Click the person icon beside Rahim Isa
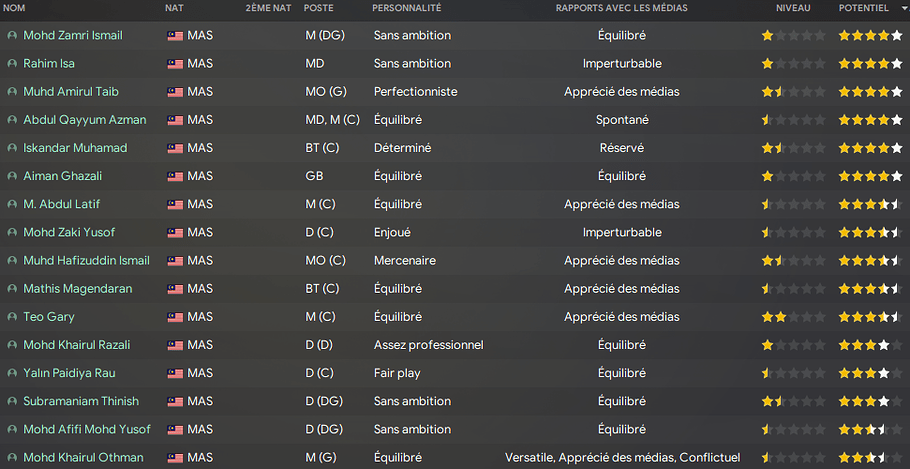Screen dimensions: 910x469 click(x=12, y=64)
